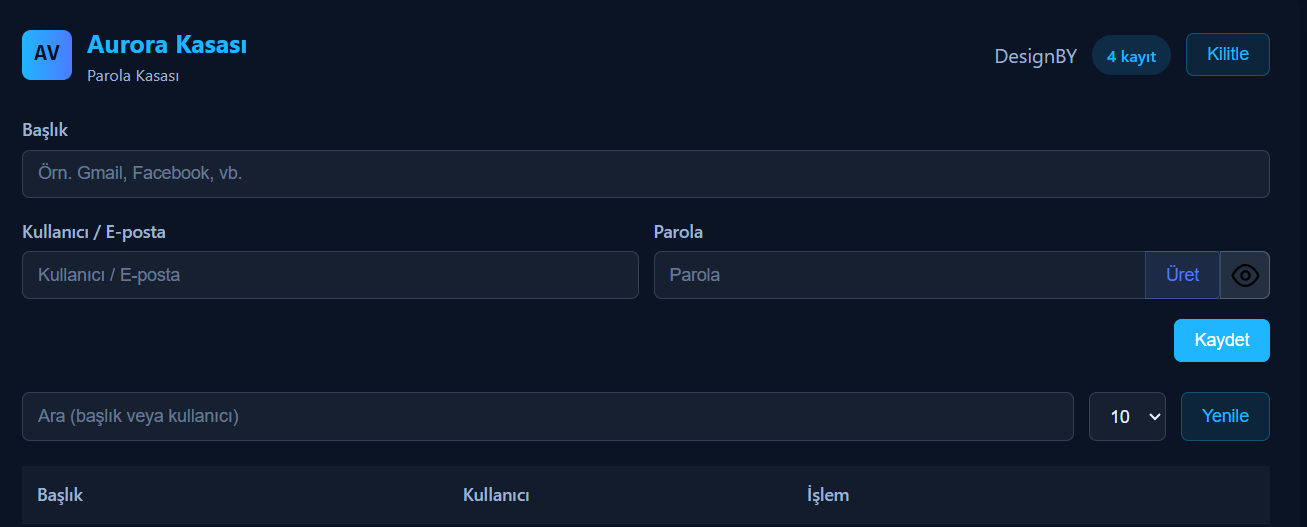Select the Parola password input field

coord(899,275)
